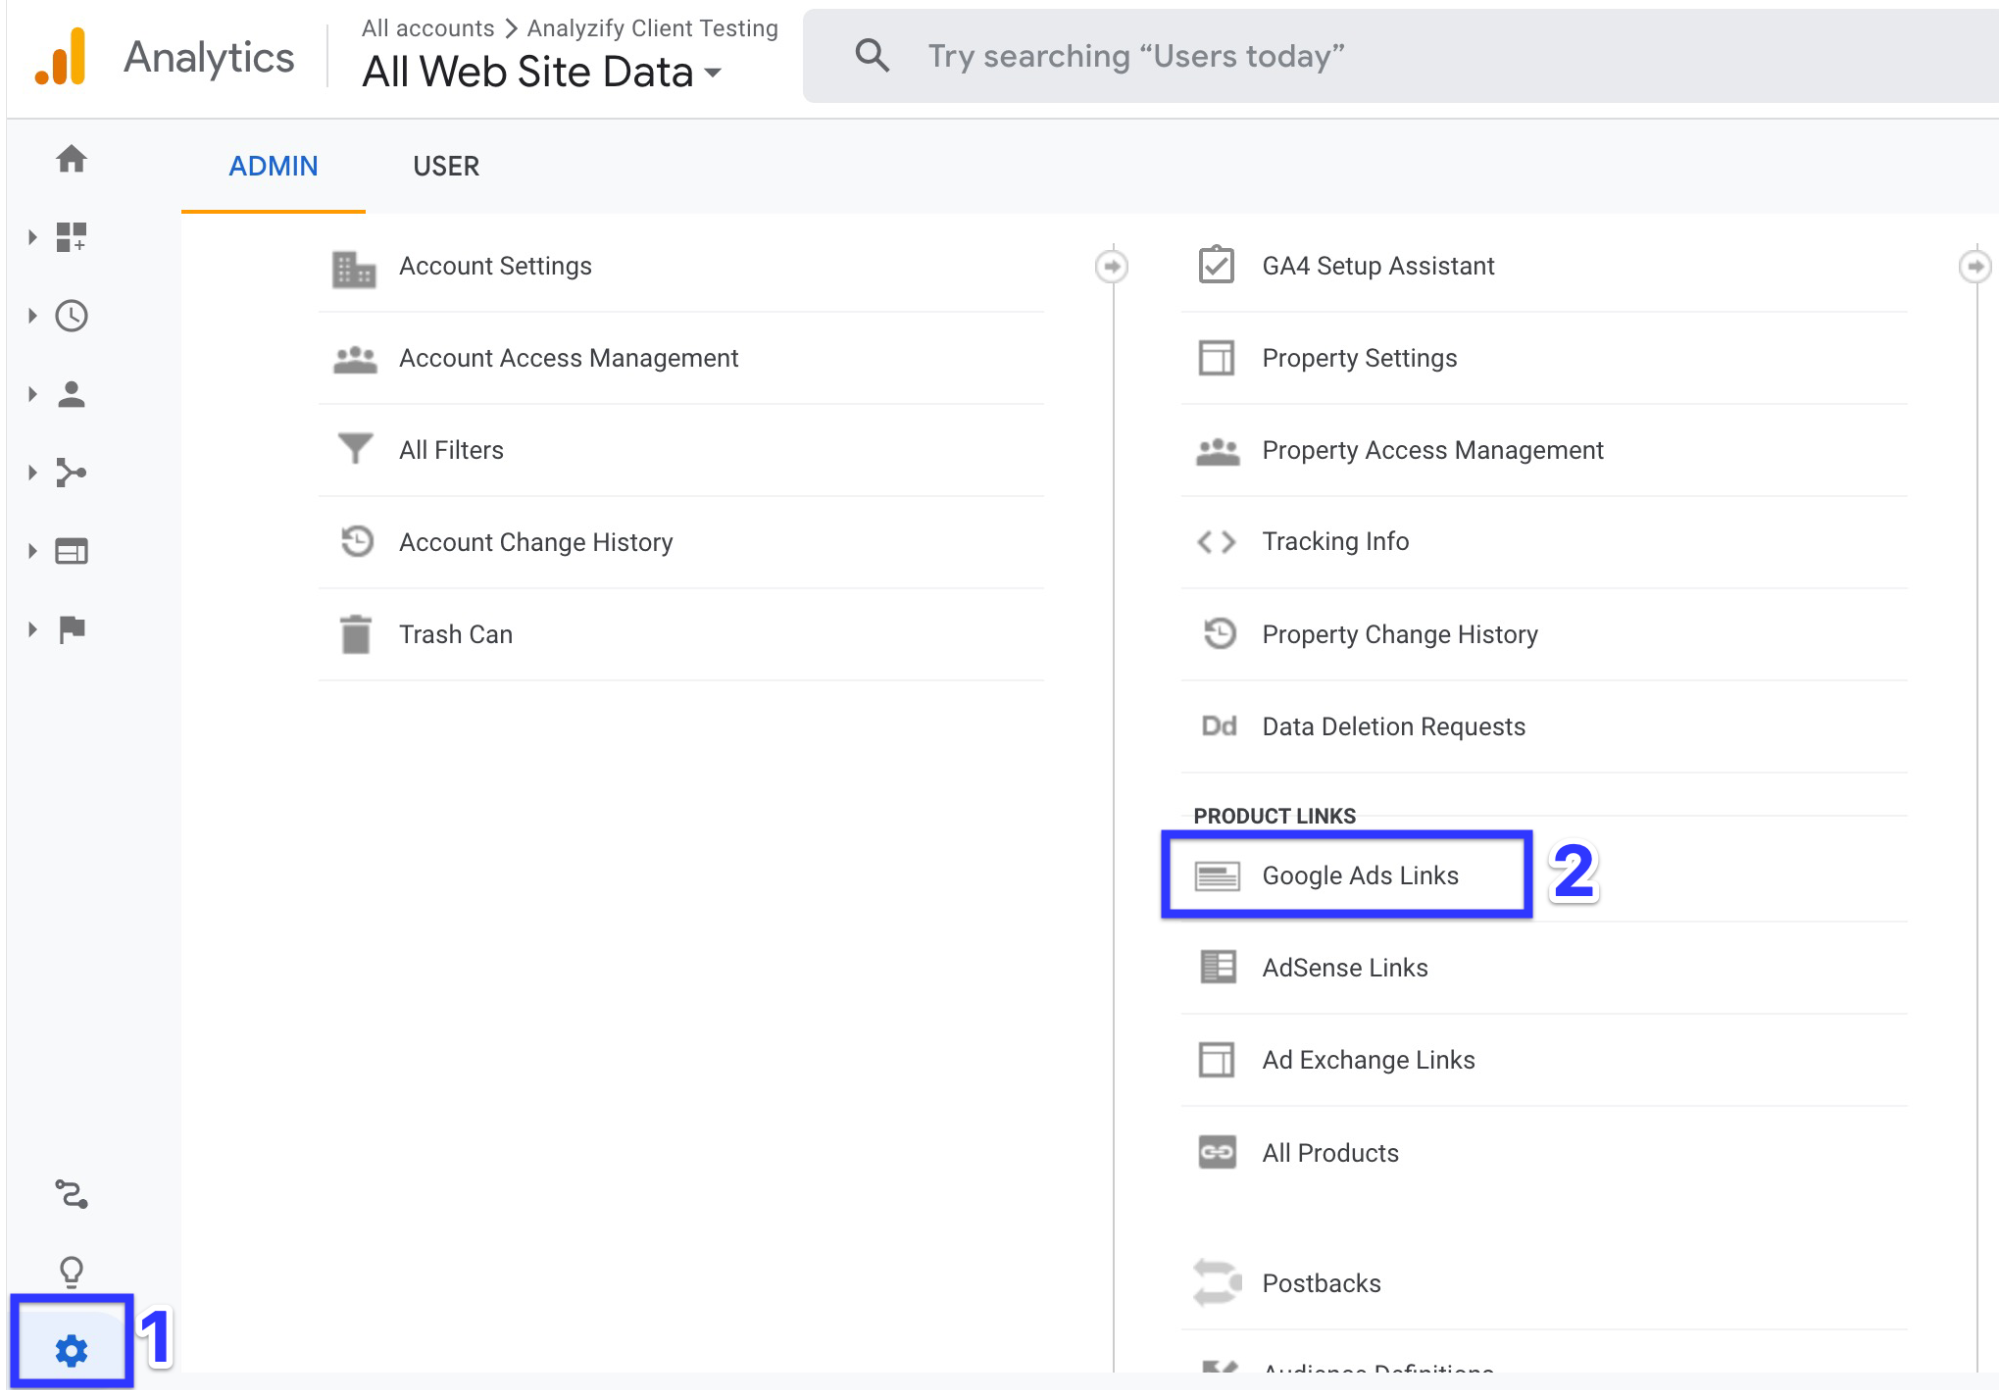Click the Account Change History clock icon
This screenshot has width=1999, height=1391.
(357, 541)
